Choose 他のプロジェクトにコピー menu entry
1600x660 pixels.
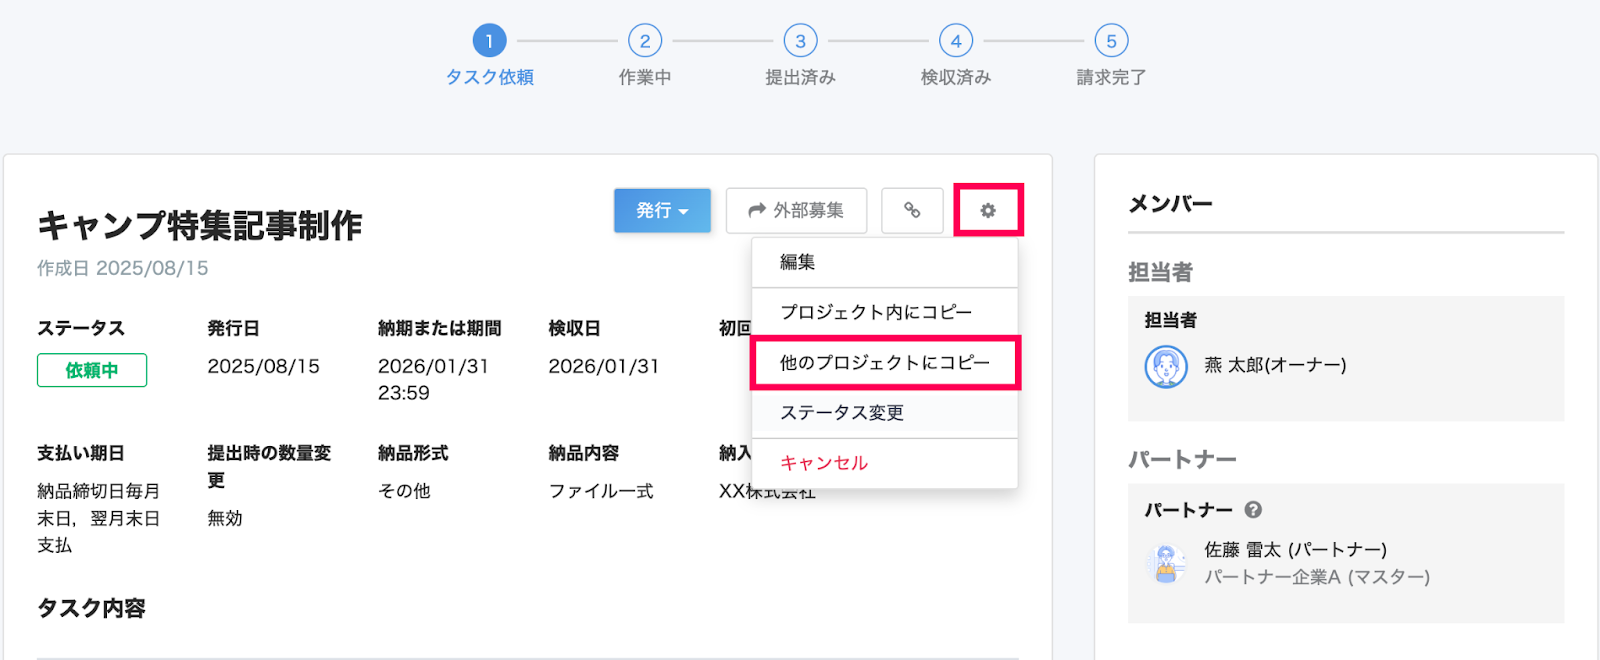point(884,362)
